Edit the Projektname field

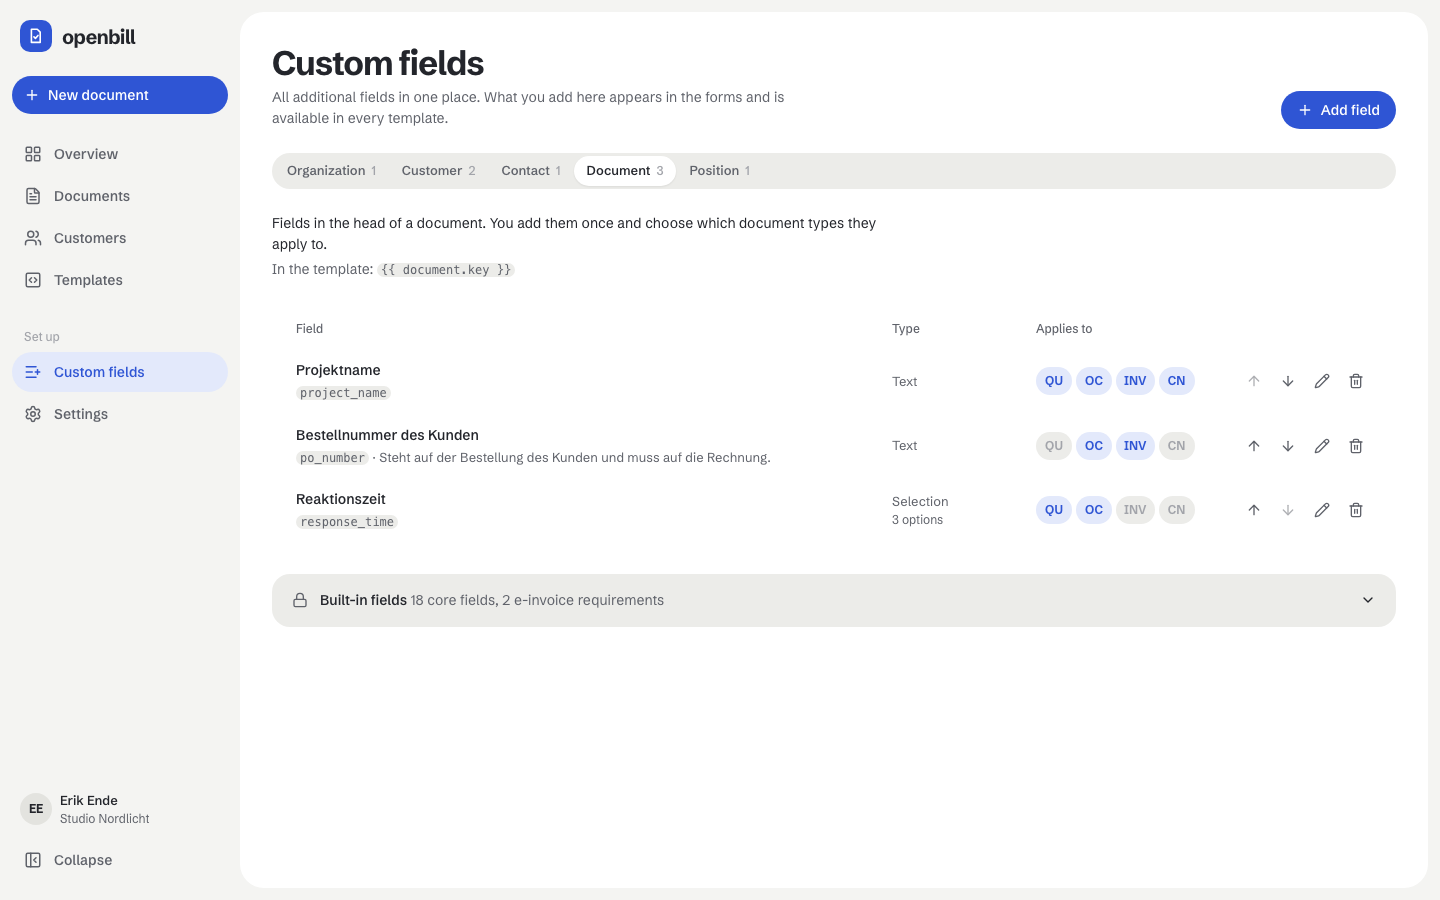click(1322, 381)
